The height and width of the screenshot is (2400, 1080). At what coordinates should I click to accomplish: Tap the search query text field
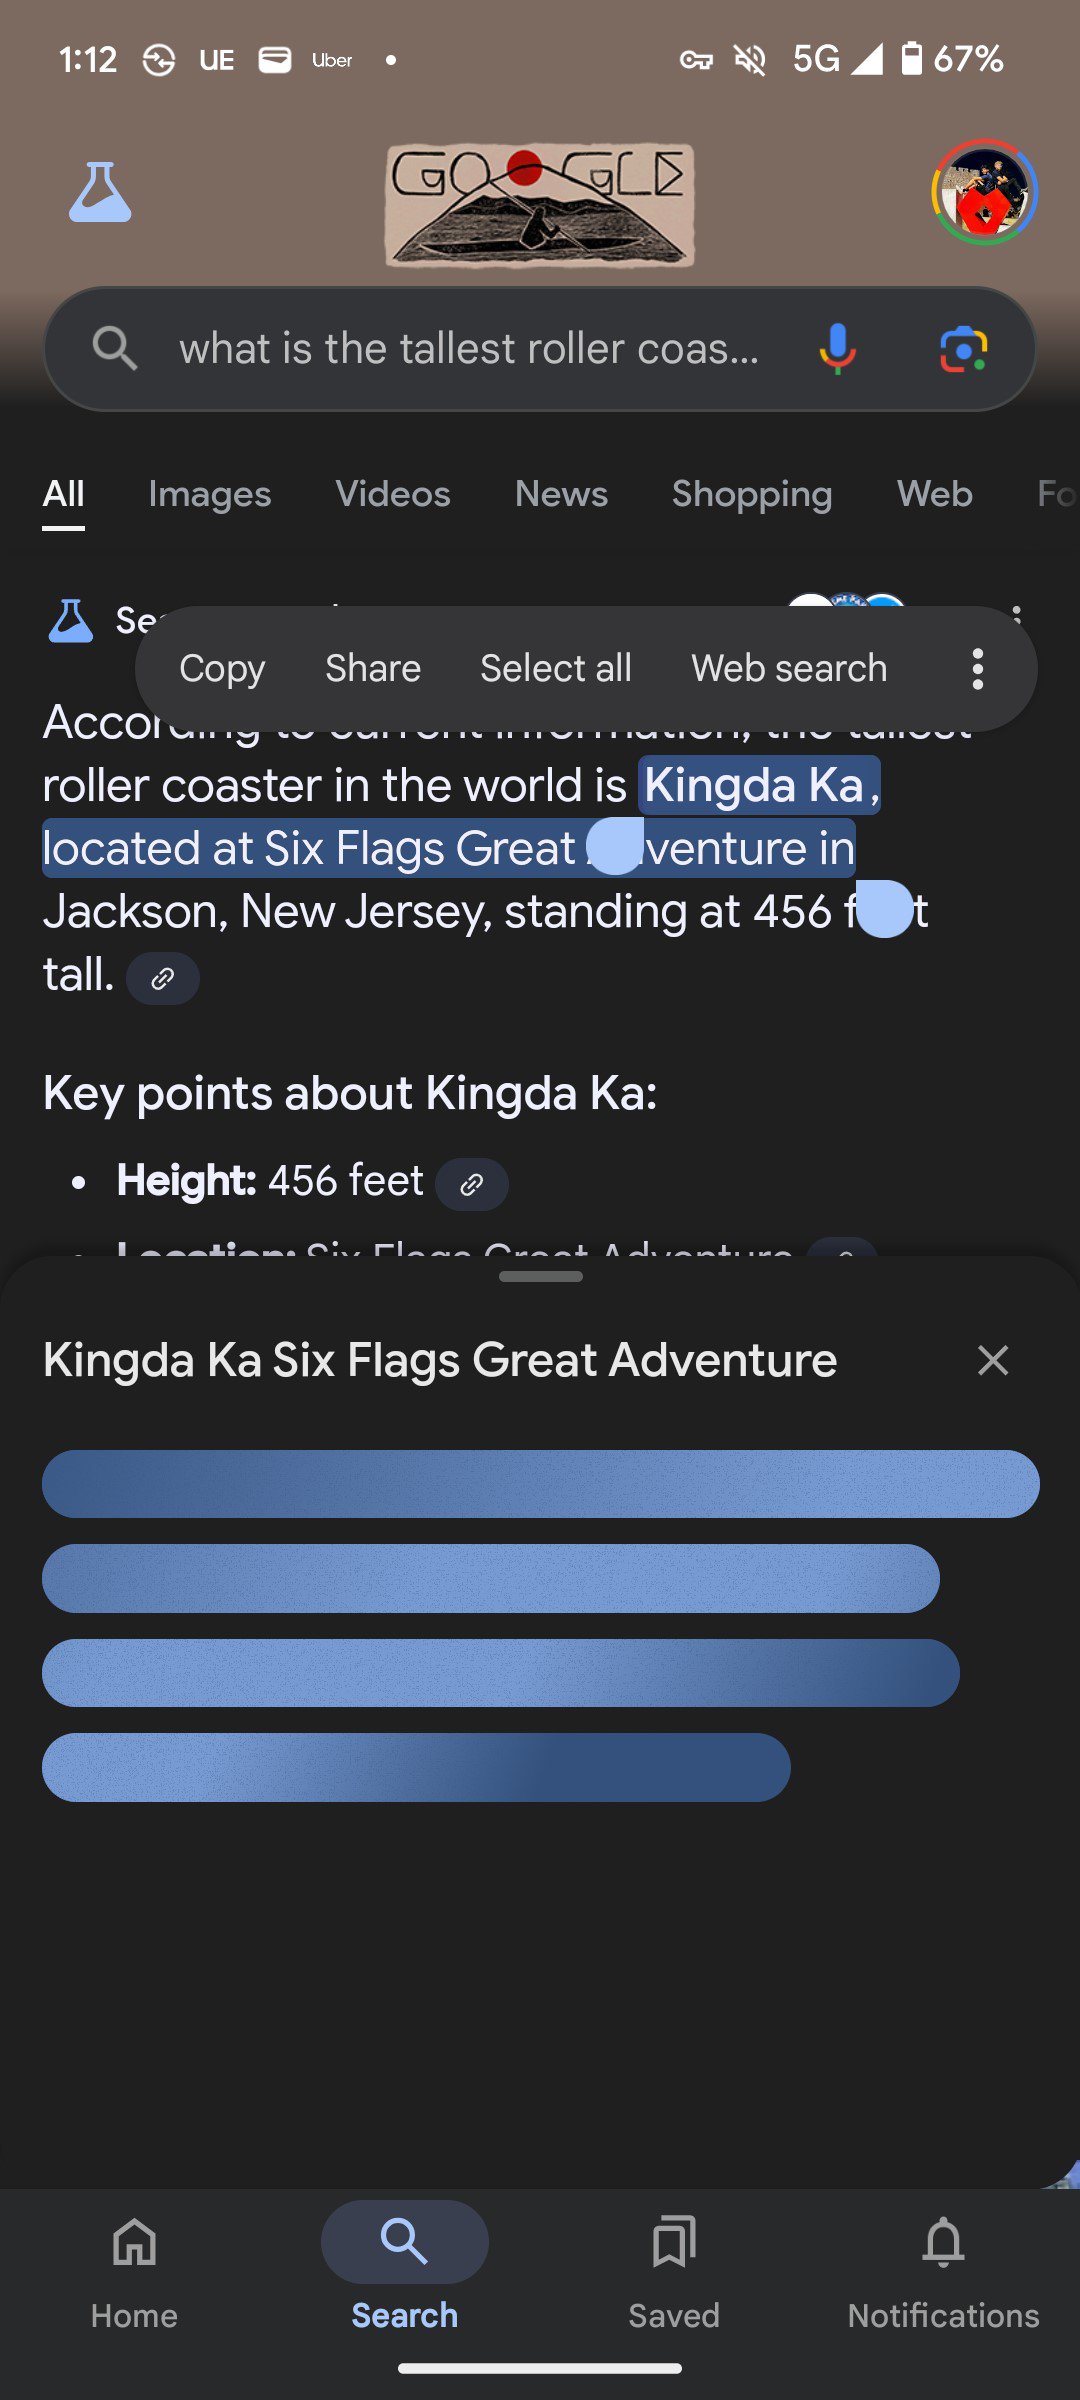pos(470,349)
